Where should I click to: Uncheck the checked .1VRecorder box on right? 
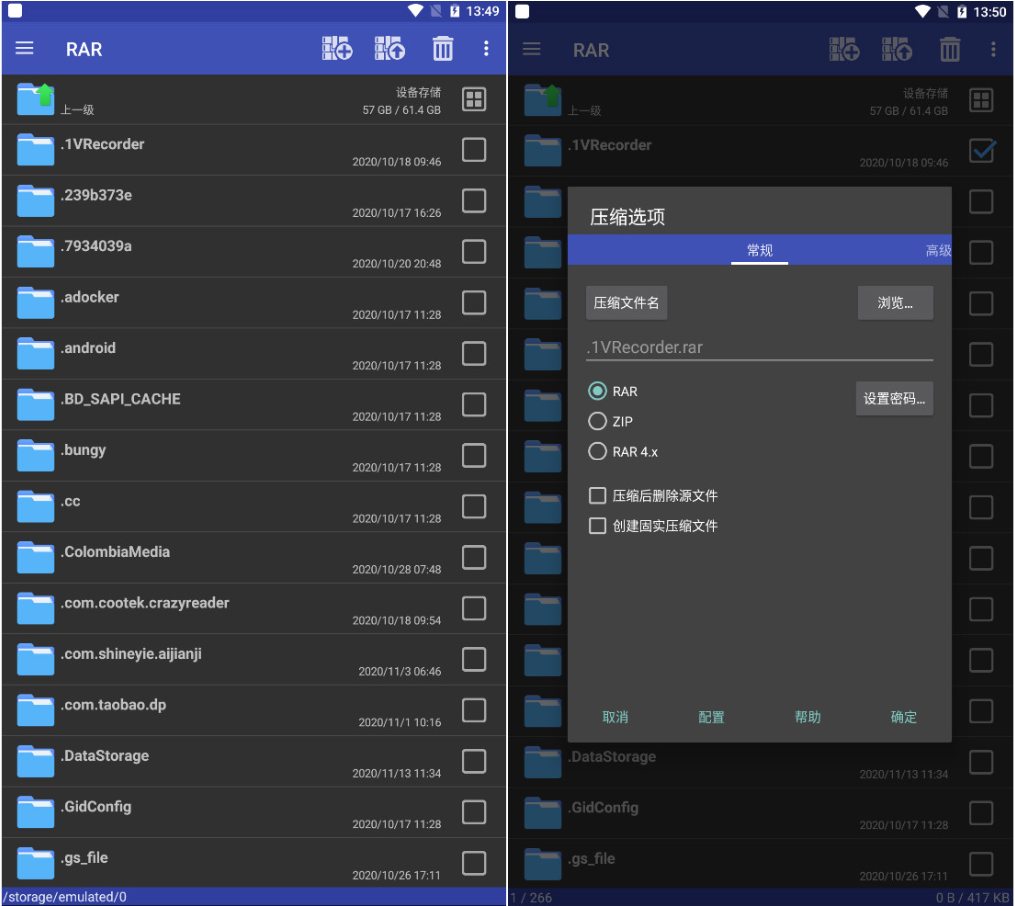pyautogui.click(x=981, y=150)
